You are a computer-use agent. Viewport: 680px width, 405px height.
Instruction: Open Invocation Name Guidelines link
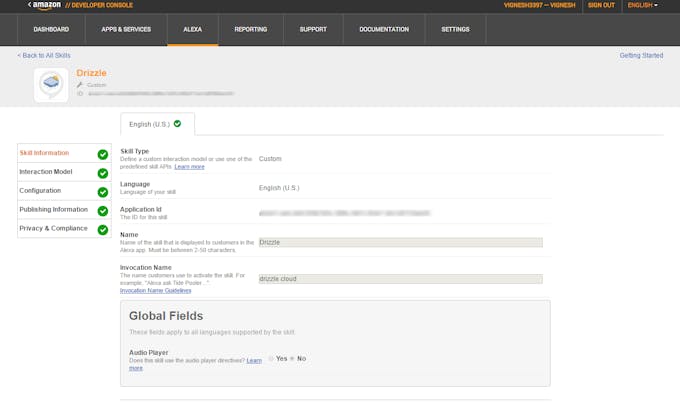point(155,291)
